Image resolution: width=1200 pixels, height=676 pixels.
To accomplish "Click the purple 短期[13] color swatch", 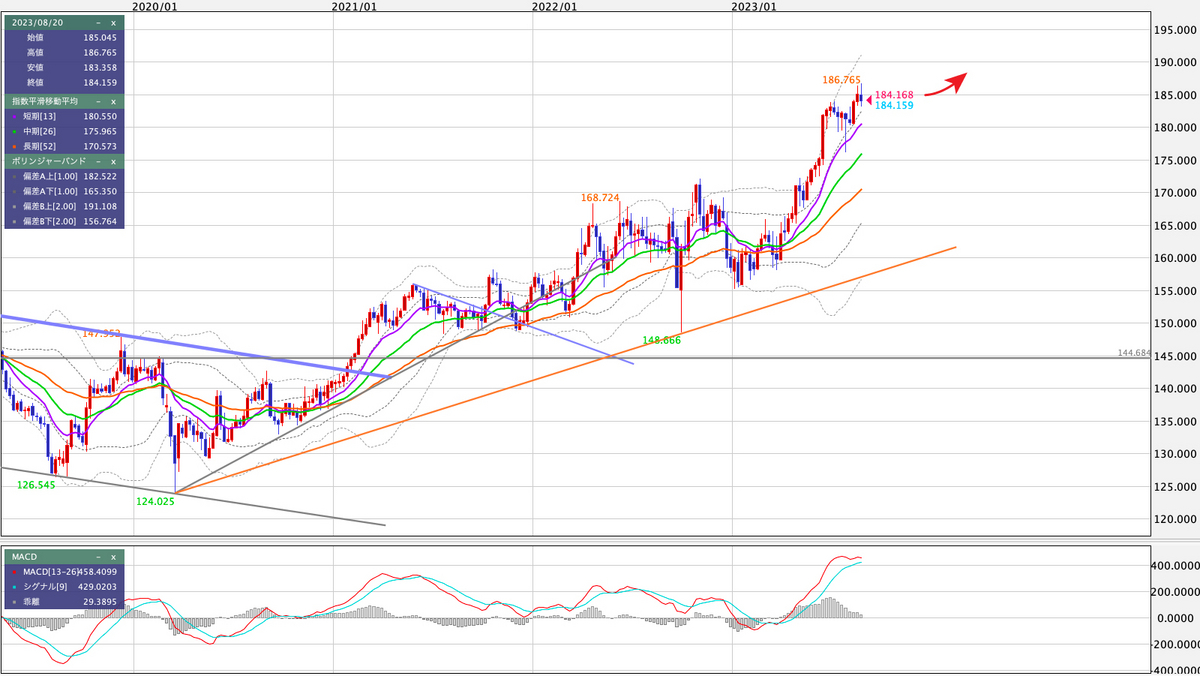I will (12, 116).
